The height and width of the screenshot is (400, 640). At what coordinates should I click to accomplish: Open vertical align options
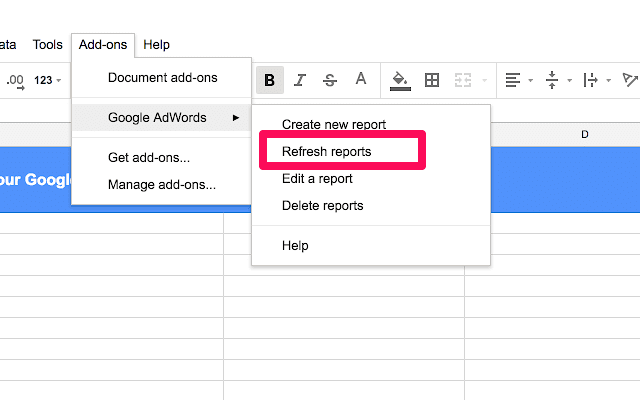552,80
